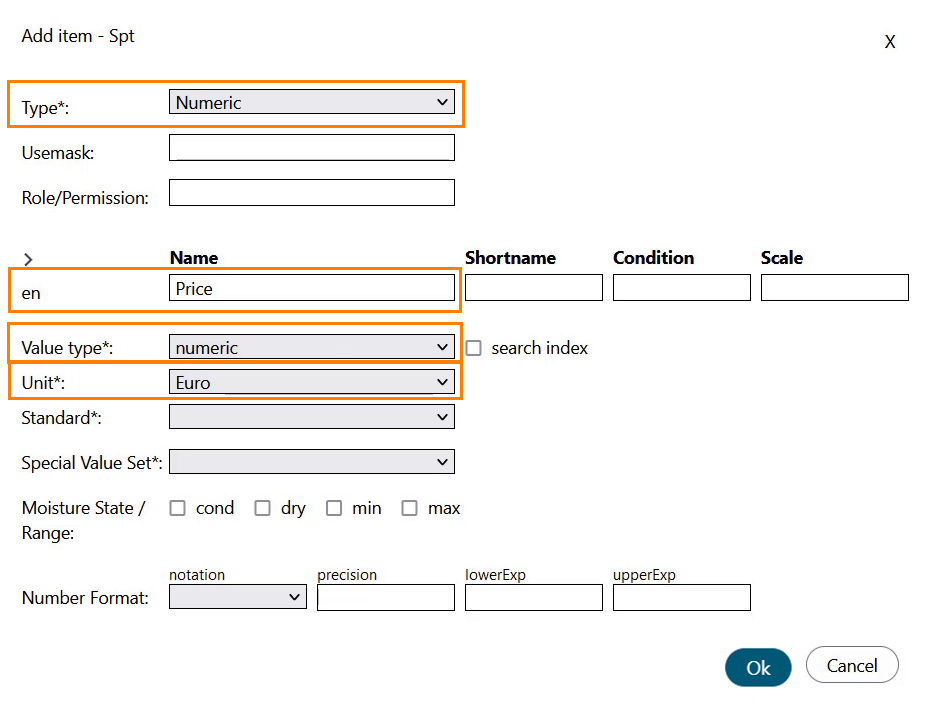Focus the Role/Permission text field
The height and width of the screenshot is (704, 929).
pos(311,193)
